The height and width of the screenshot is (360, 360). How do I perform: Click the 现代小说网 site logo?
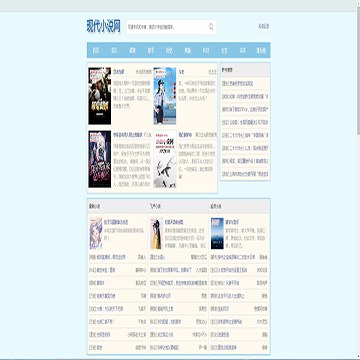click(x=104, y=26)
